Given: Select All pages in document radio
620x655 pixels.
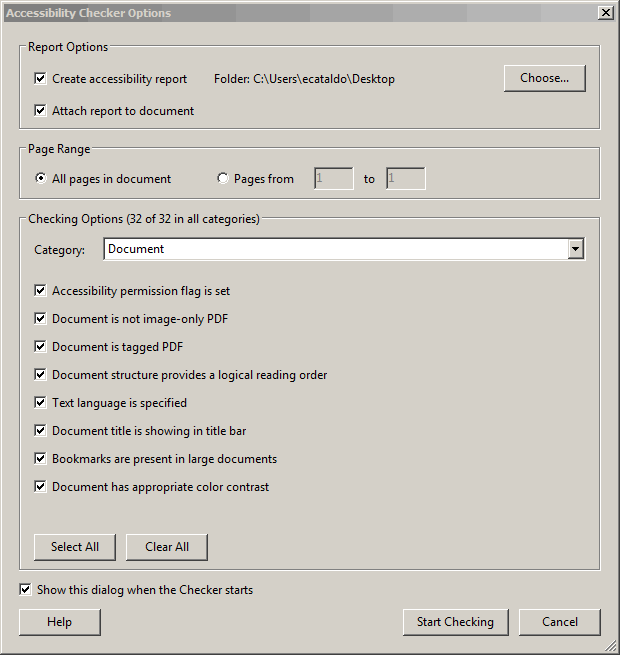Looking at the screenshot, I should pos(41,179).
